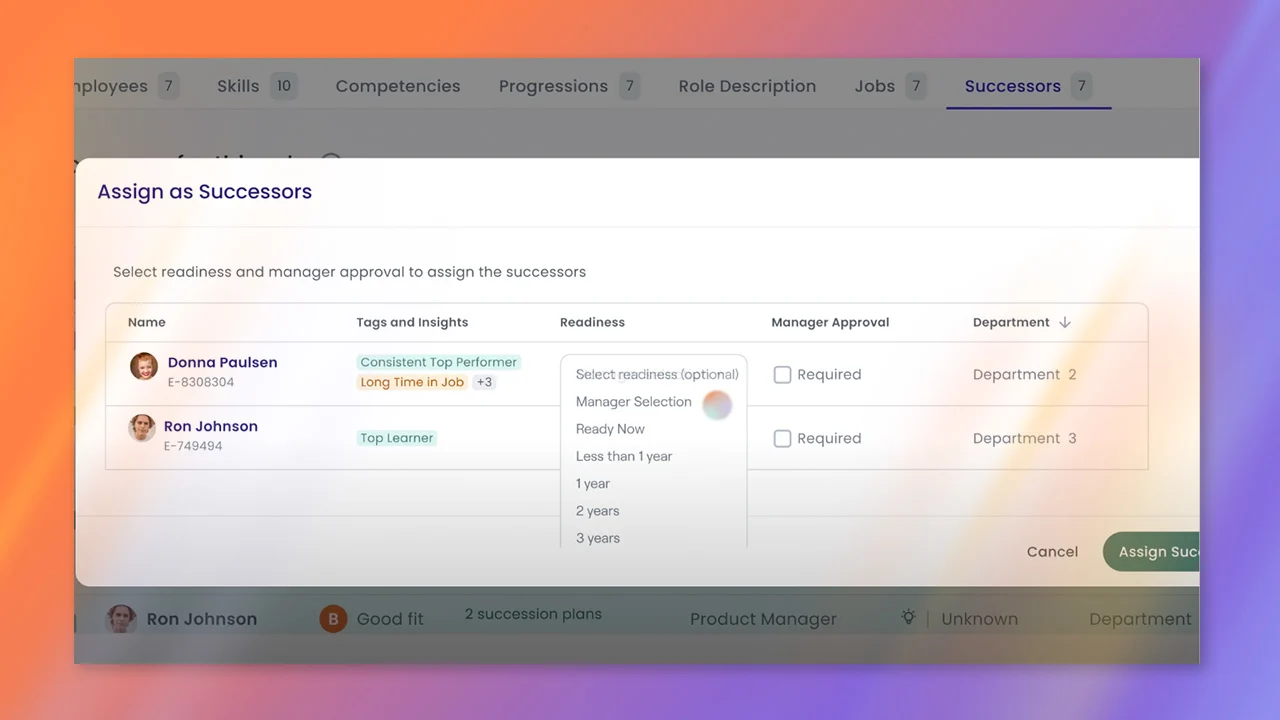Screen dimensions: 1280x720
Task: Check Required for Donna Paulsen
Action: pyautogui.click(x=783, y=374)
